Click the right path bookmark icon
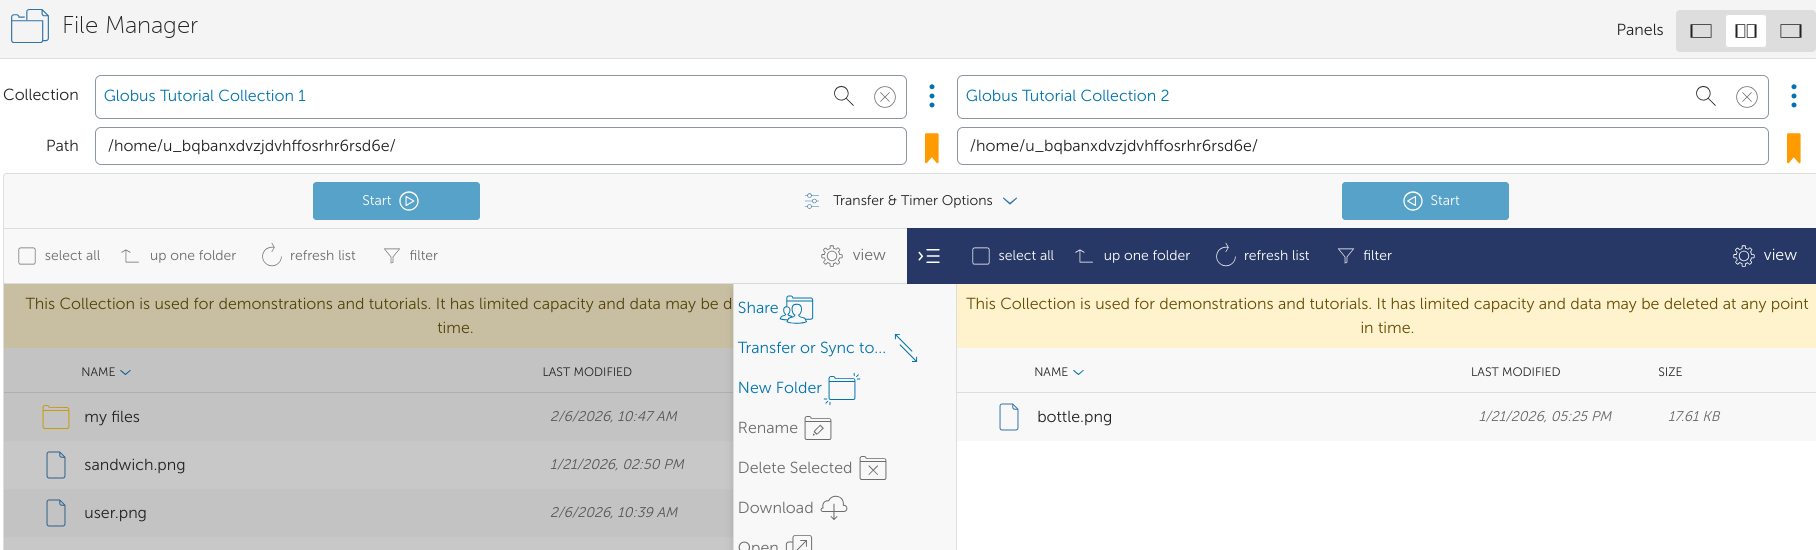This screenshot has width=1816, height=550. 1793,147
